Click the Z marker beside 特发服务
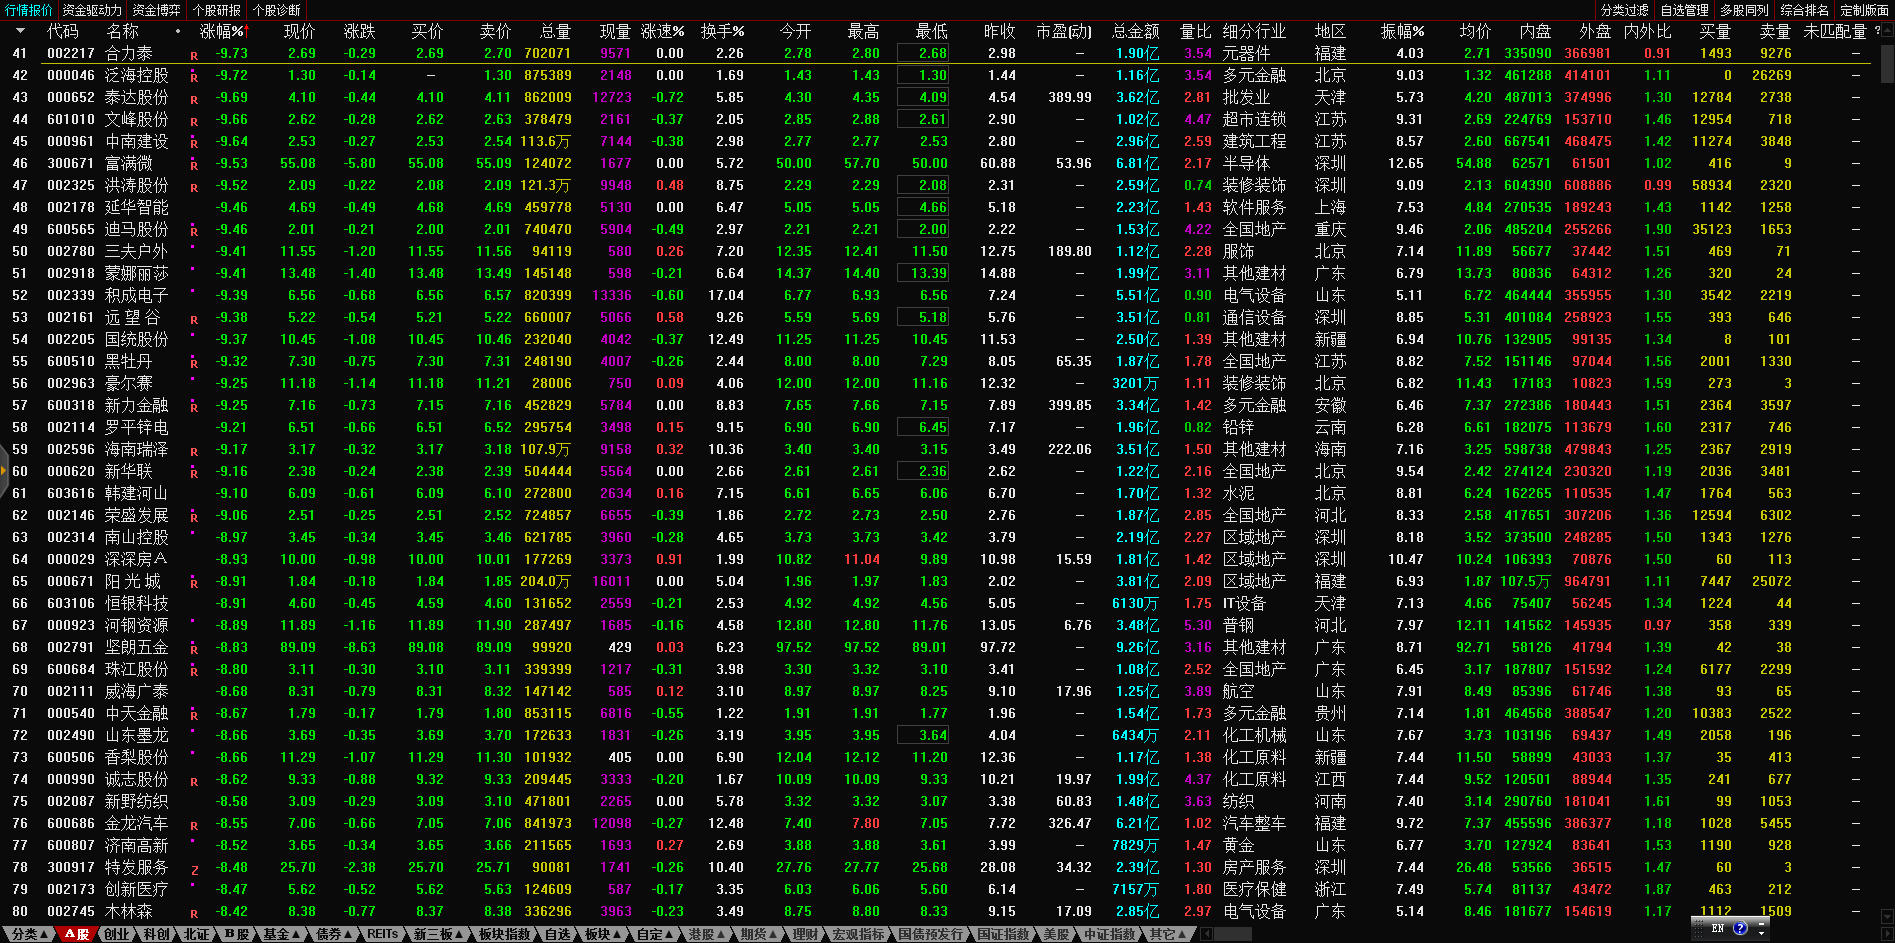1895x943 pixels. (194, 870)
